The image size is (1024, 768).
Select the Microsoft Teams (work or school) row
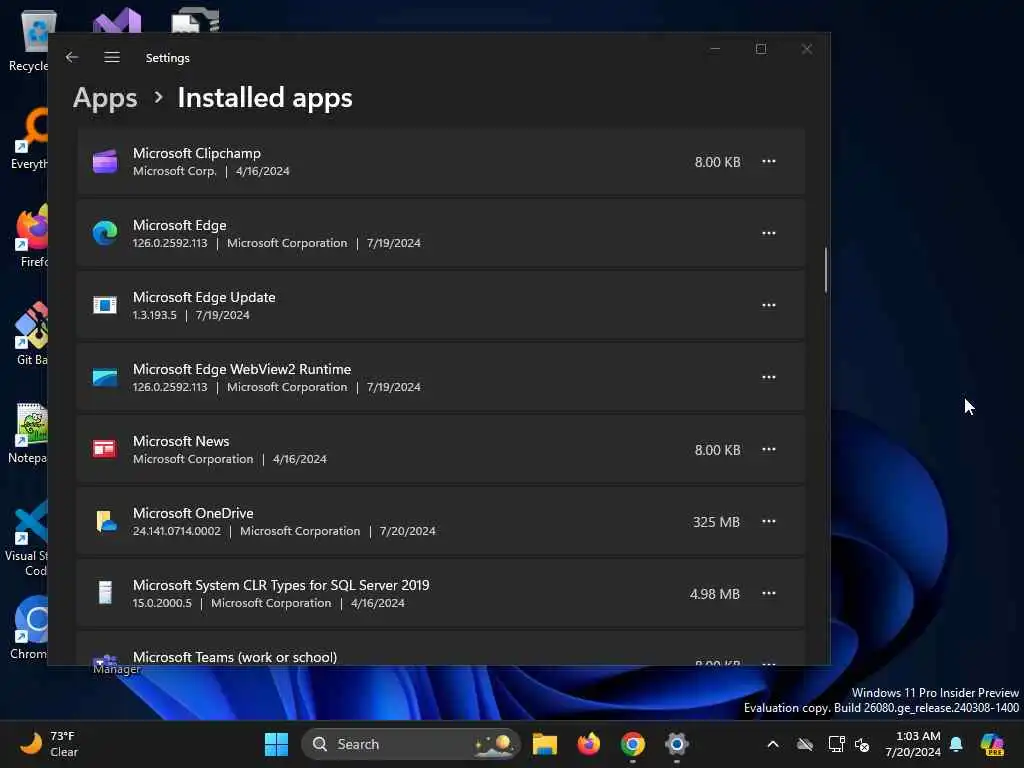pos(441,649)
